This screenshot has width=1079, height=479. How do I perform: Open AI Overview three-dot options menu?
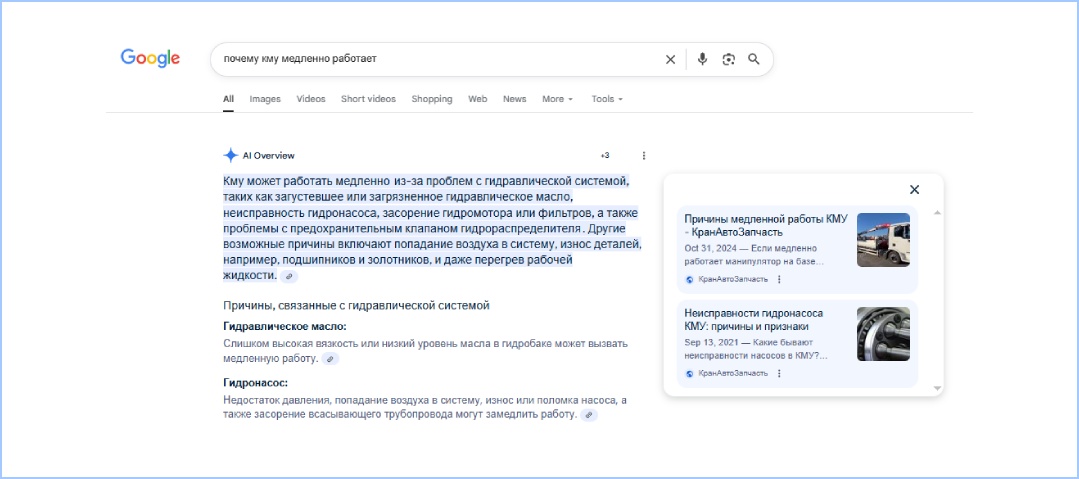click(644, 156)
